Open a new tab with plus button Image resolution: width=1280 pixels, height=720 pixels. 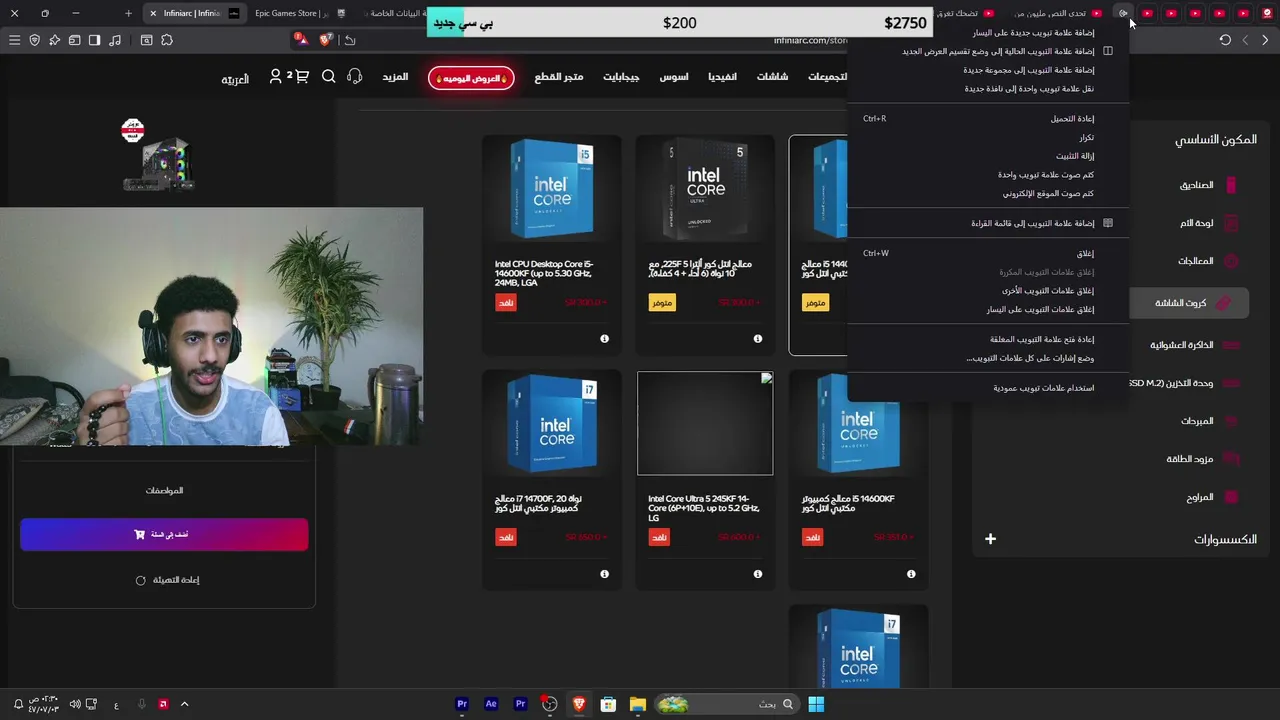pos(128,13)
